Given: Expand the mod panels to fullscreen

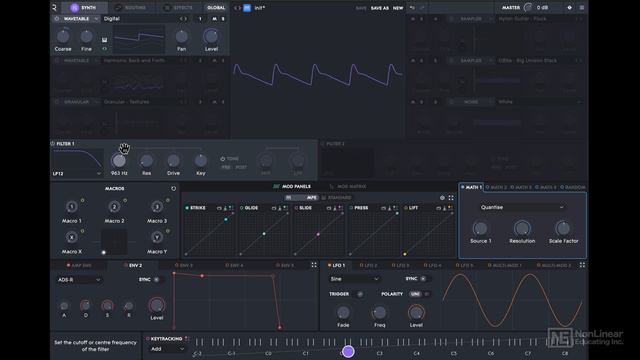Looking at the screenshot, I should tap(451, 198).
